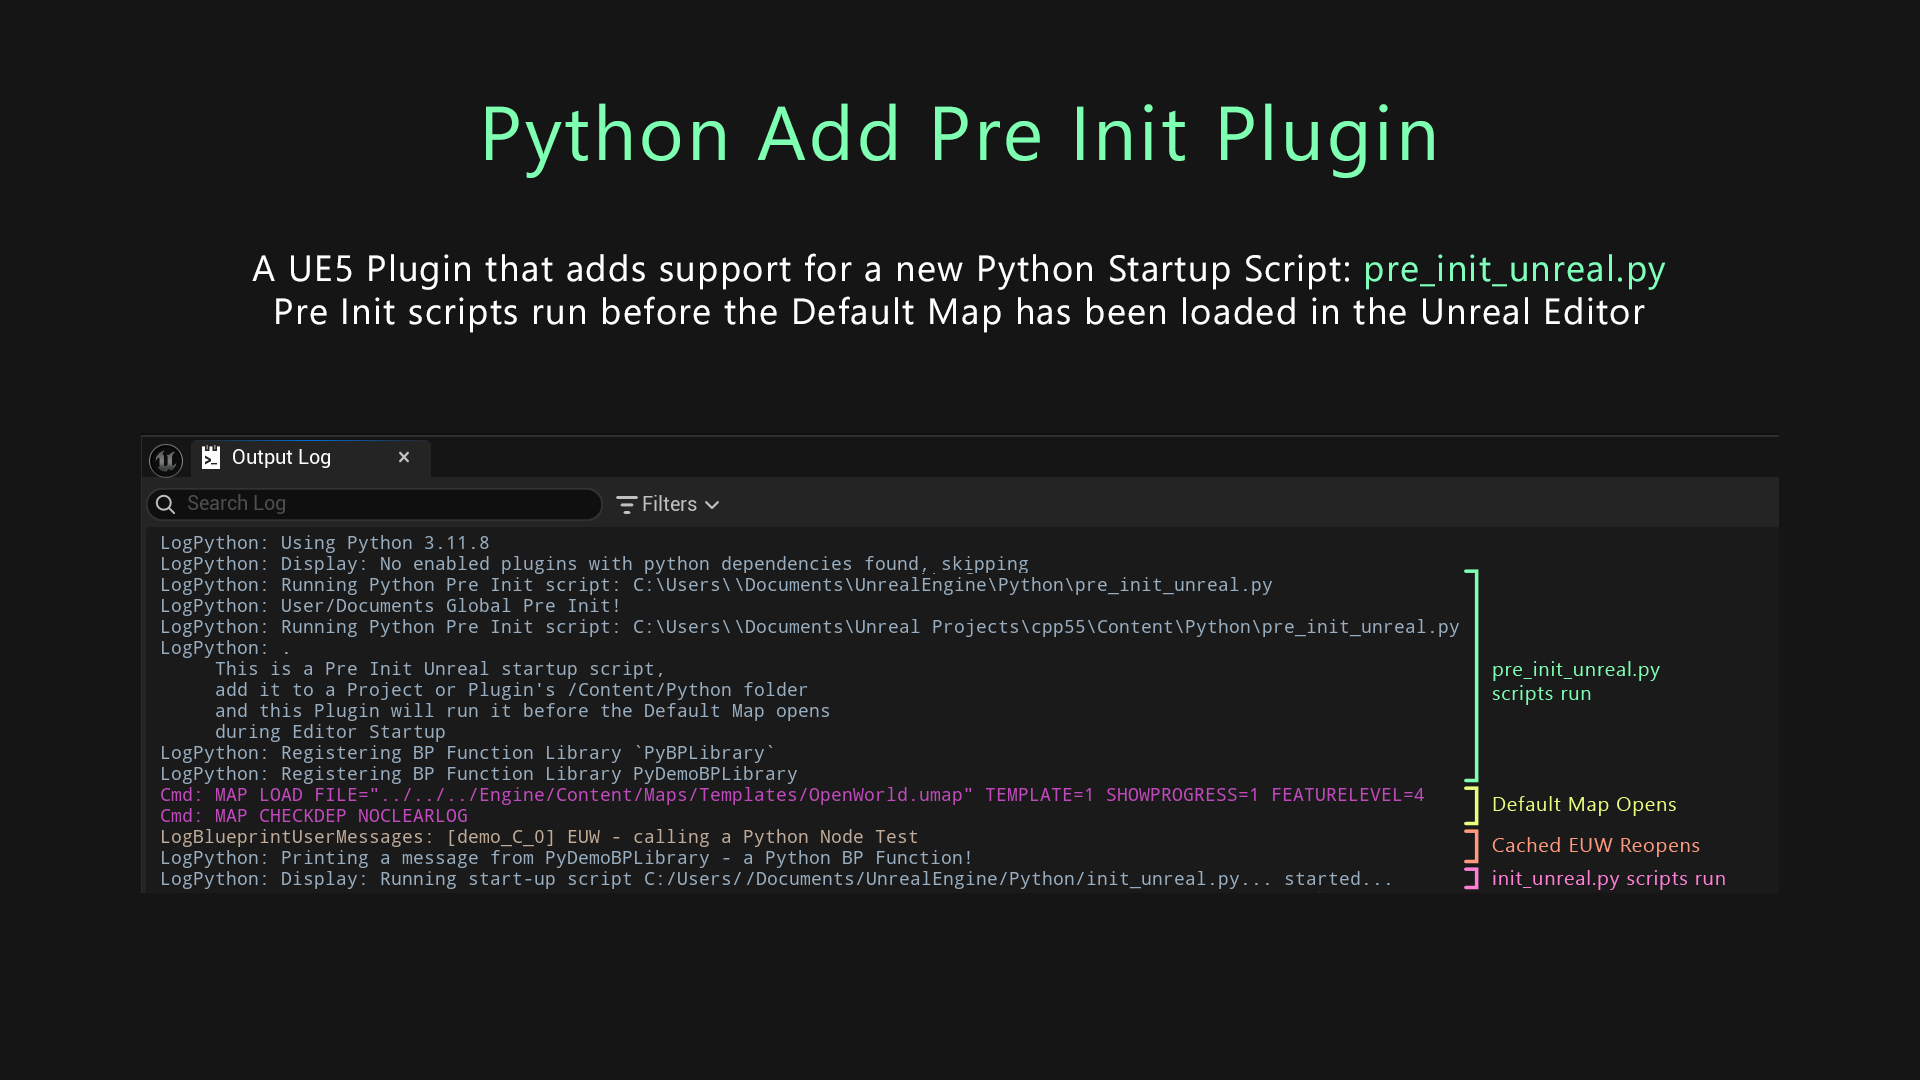Close the Output Log tab

(404, 457)
